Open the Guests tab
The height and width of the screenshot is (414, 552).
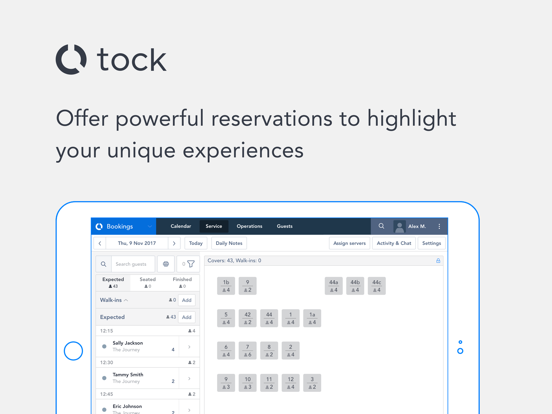284,226
